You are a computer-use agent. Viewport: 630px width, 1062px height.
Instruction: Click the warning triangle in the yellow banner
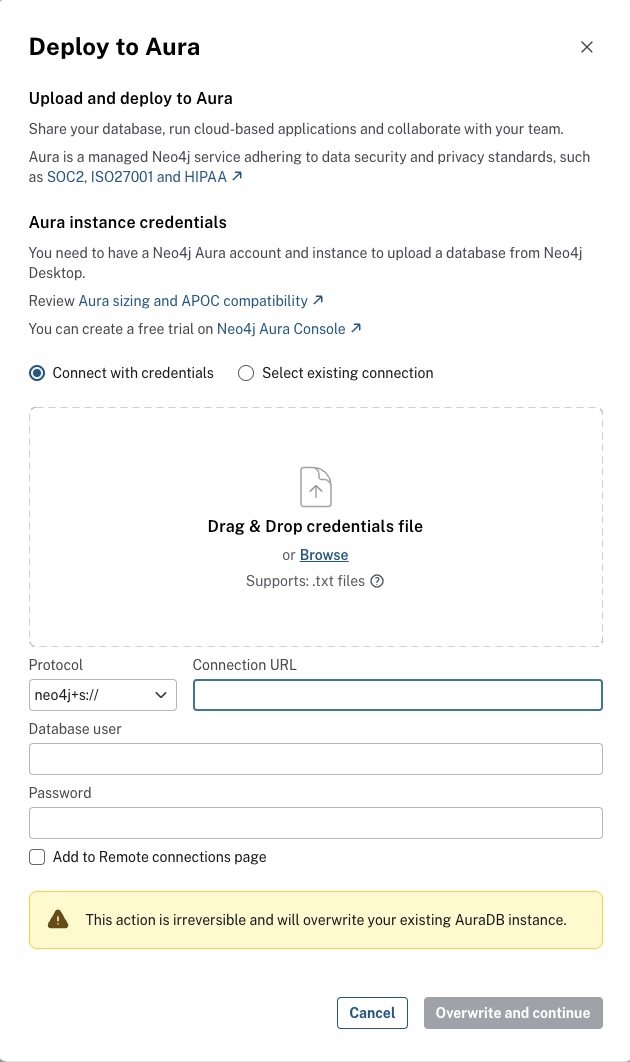57,919
